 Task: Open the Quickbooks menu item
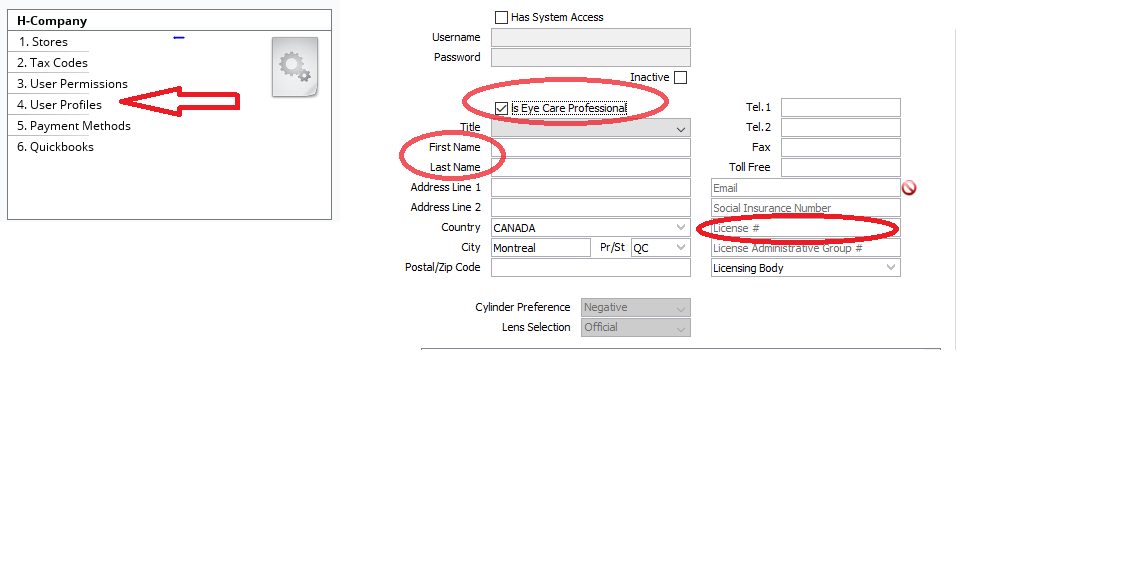point(61,147)
